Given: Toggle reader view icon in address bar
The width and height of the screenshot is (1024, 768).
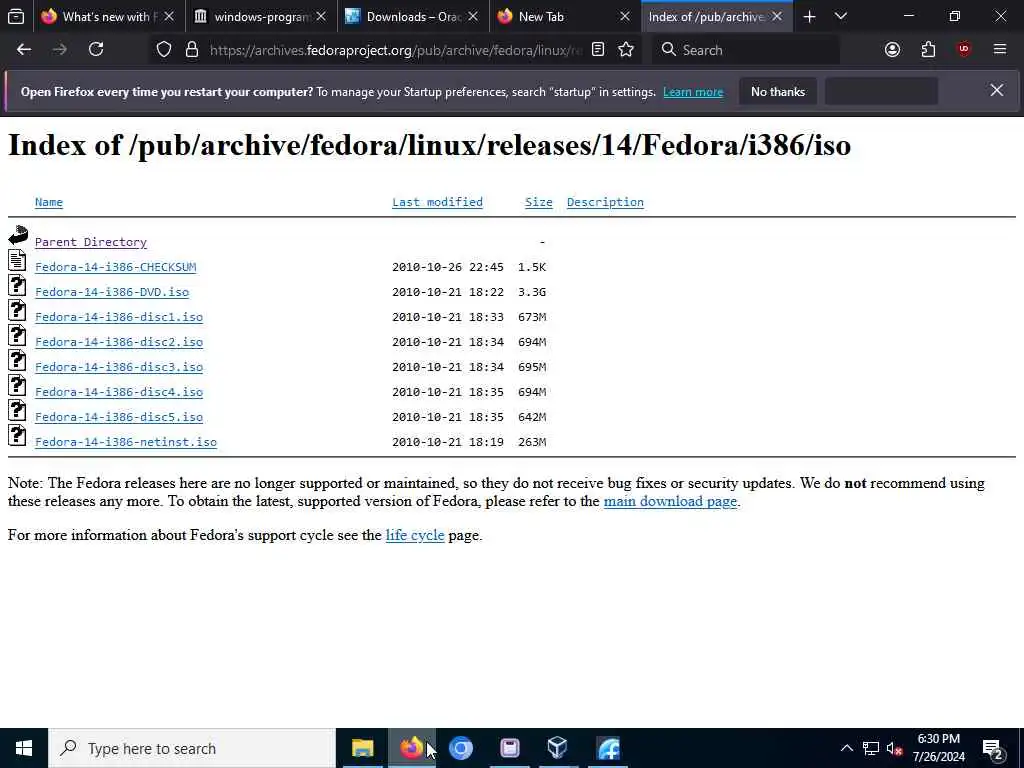Looking at the screenshot, I should [x=598, y=50].
